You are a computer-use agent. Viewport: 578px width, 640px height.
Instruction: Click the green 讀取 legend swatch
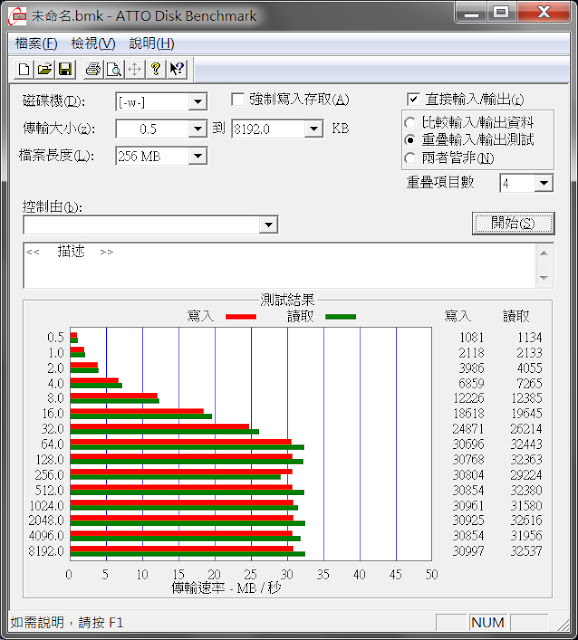[340, 317]
